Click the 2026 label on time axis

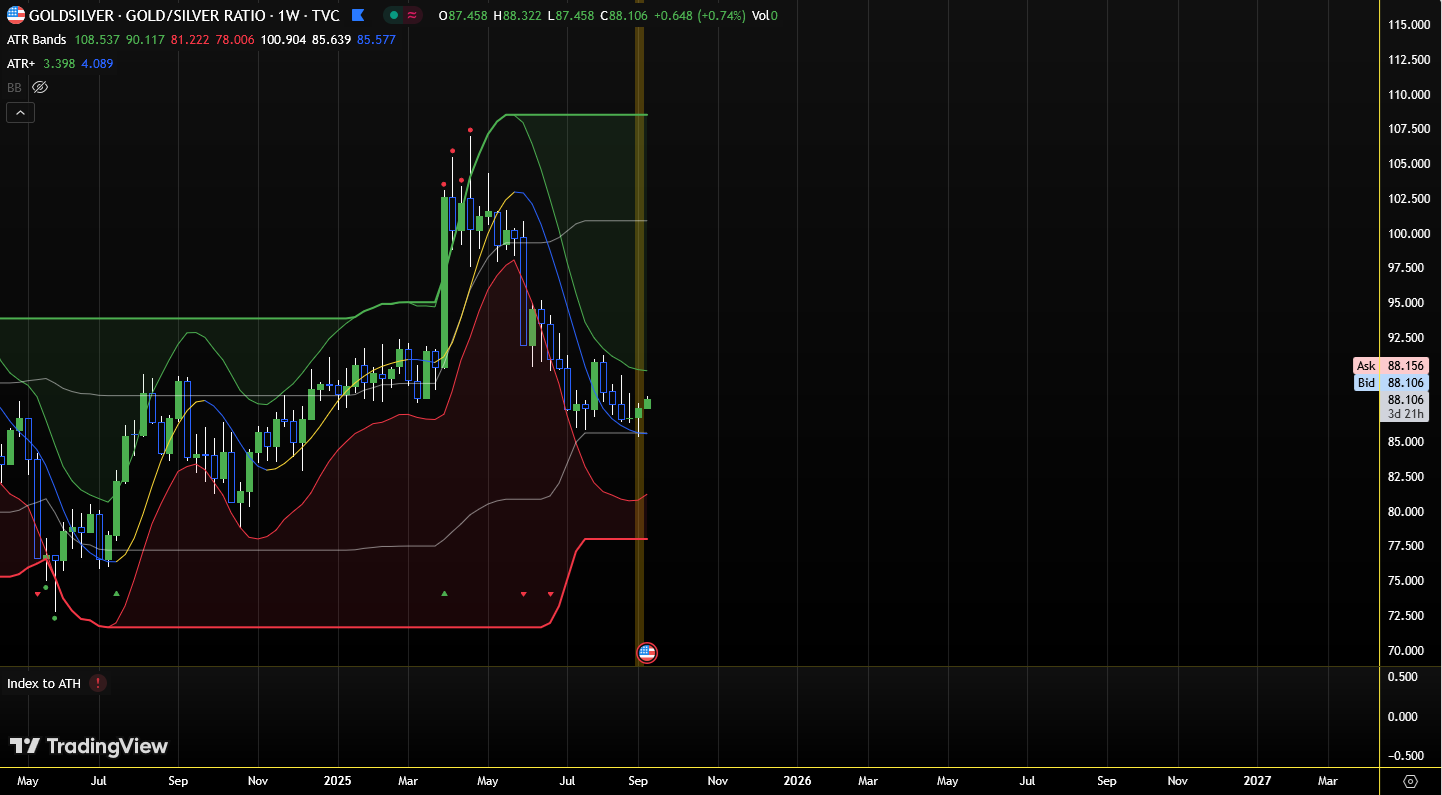(797, 780)
